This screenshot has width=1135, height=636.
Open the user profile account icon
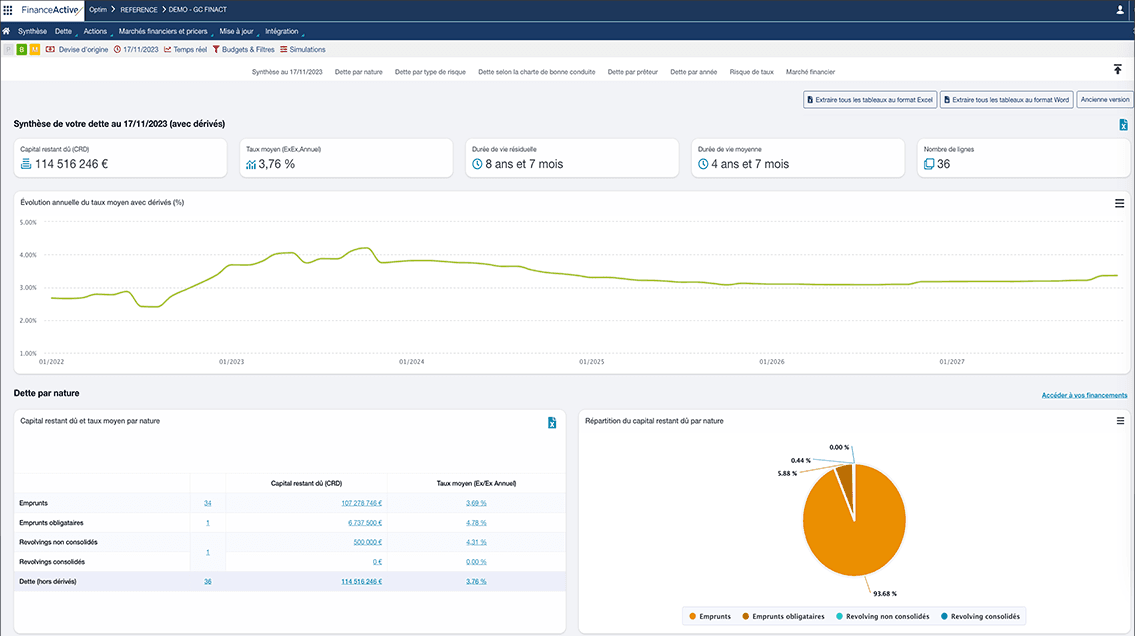1118,10
